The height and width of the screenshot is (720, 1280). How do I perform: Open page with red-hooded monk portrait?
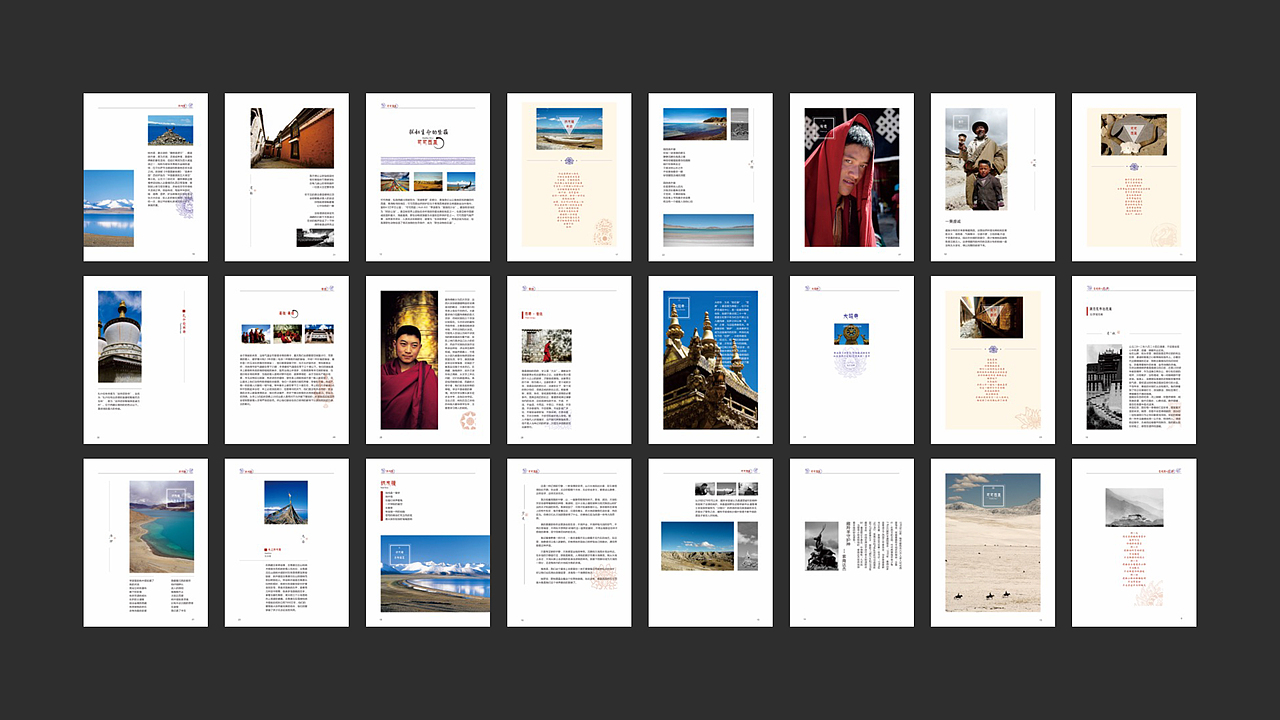[852, 178]
